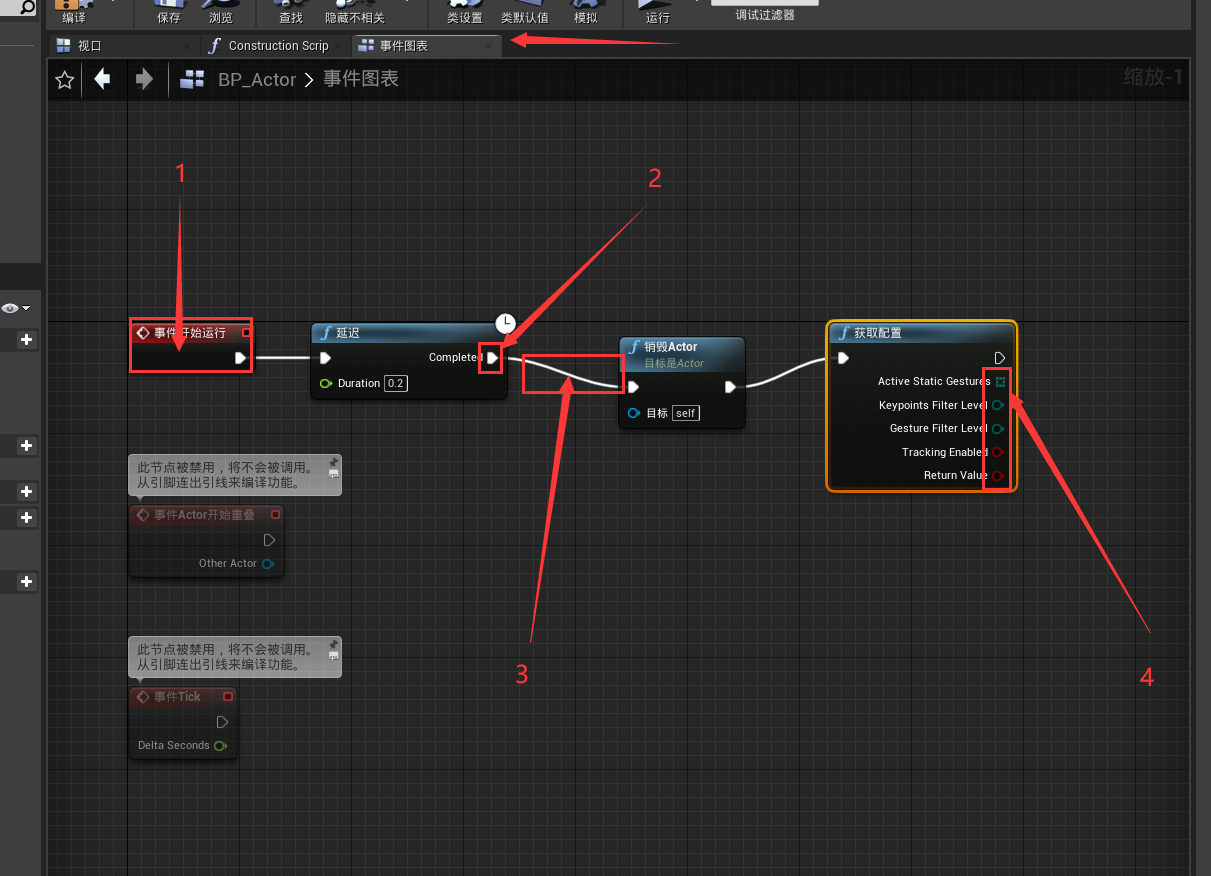Navigate forward using the right arrow
The width and height of the screenshot is (1211, 876).
click(144, 79)
